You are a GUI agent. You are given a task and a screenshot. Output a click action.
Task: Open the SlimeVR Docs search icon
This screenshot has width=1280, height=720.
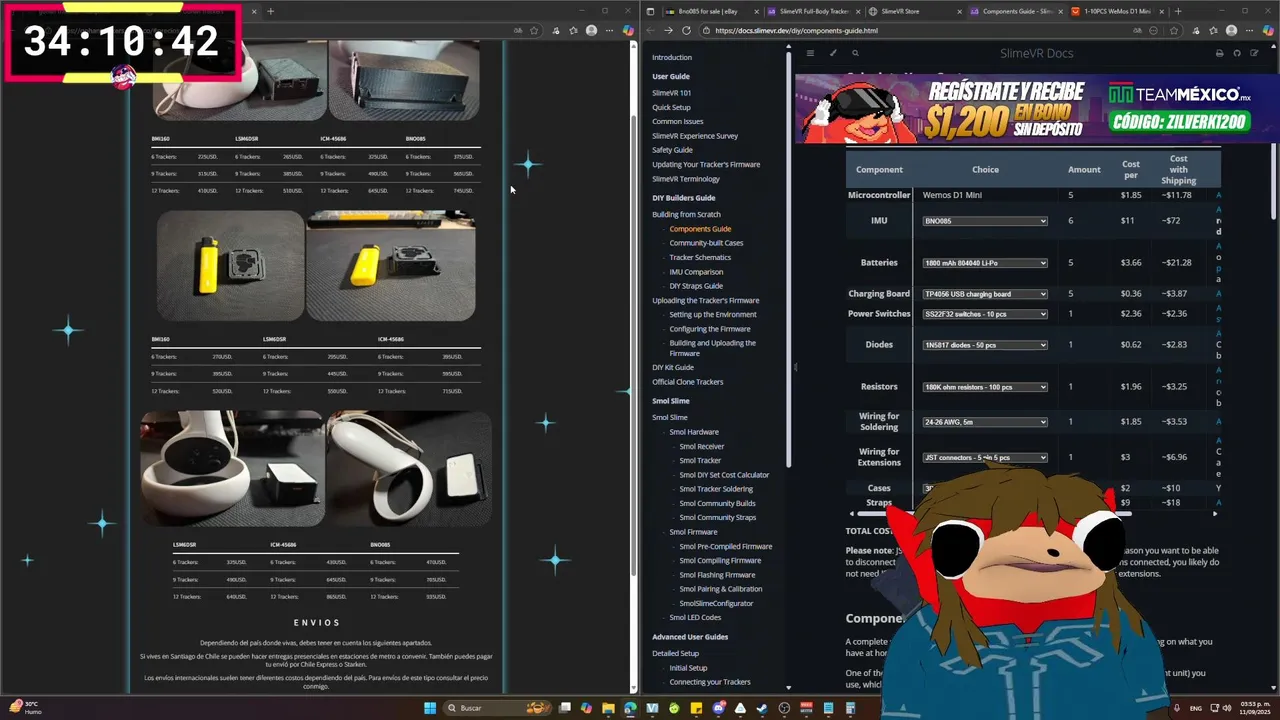click(855, 53)
